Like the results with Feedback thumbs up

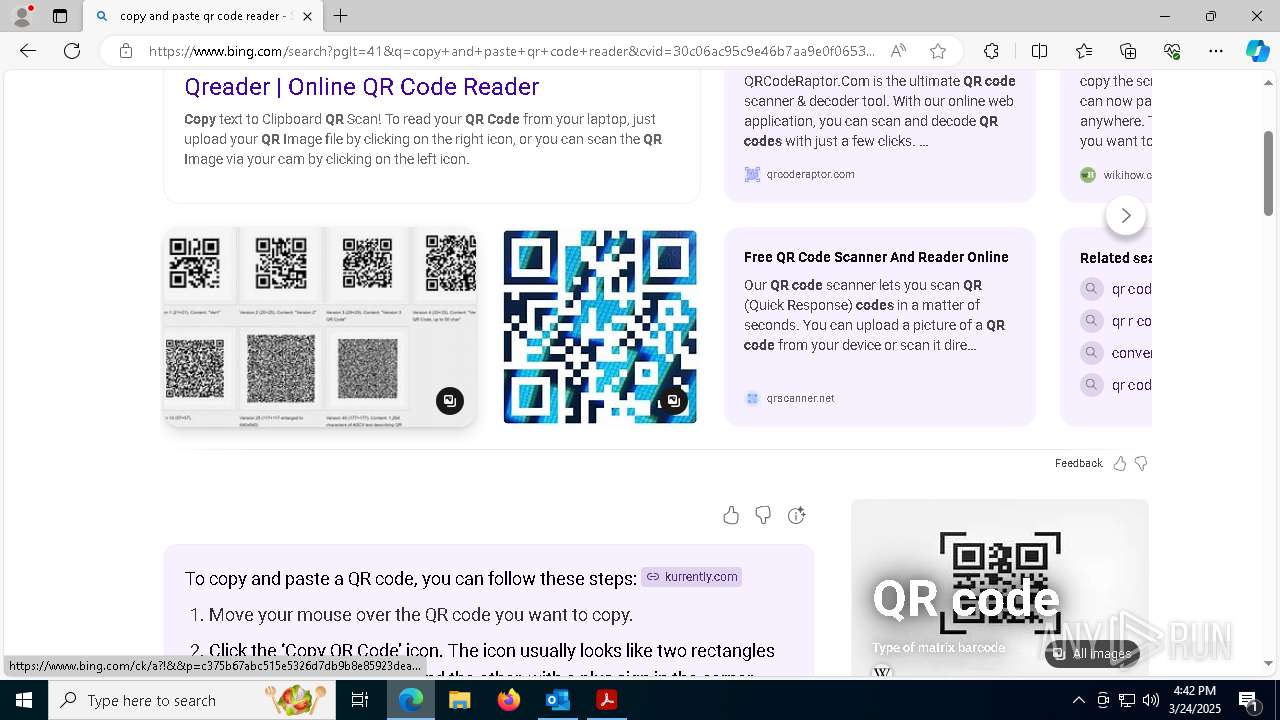click(x=1120, y=463)
